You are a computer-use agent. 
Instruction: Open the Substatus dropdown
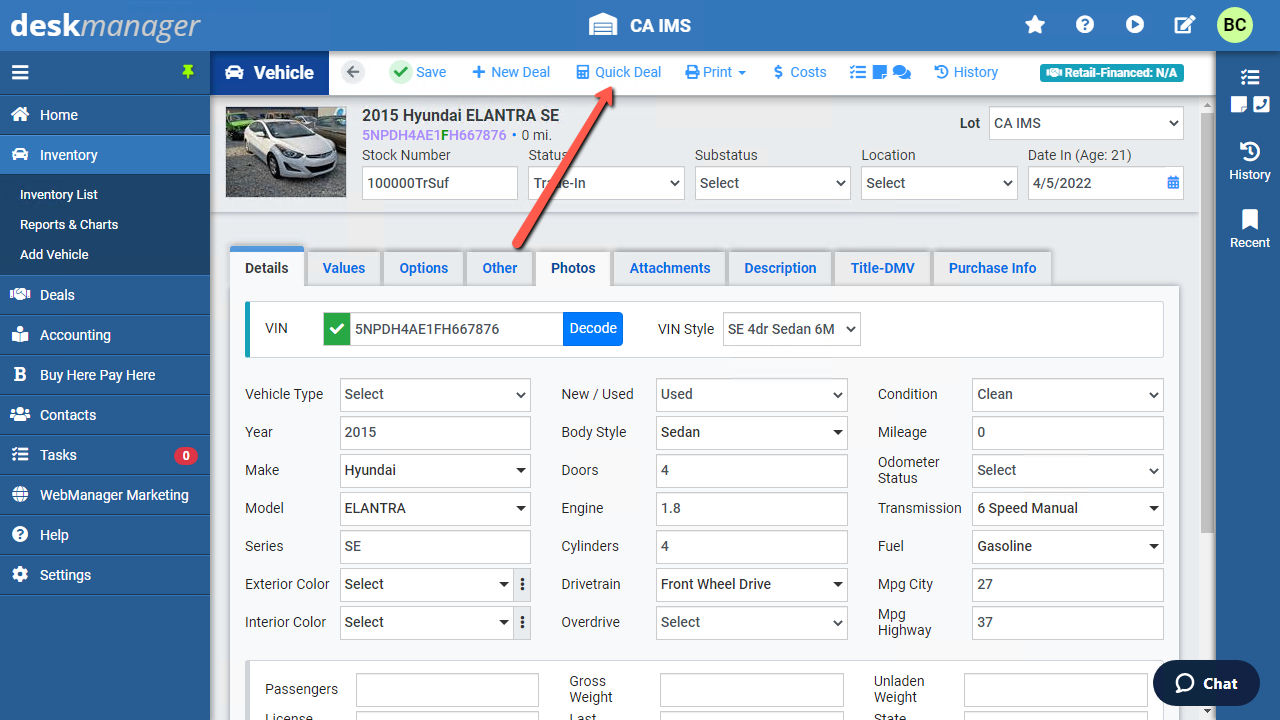(773, 183)
